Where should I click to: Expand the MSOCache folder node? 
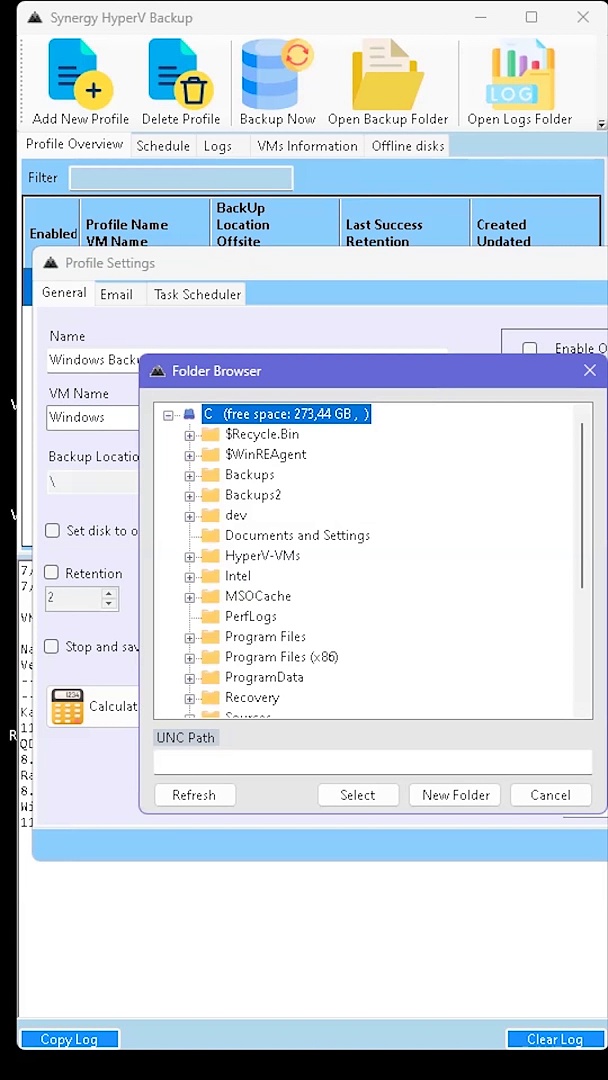pos(190,597)
